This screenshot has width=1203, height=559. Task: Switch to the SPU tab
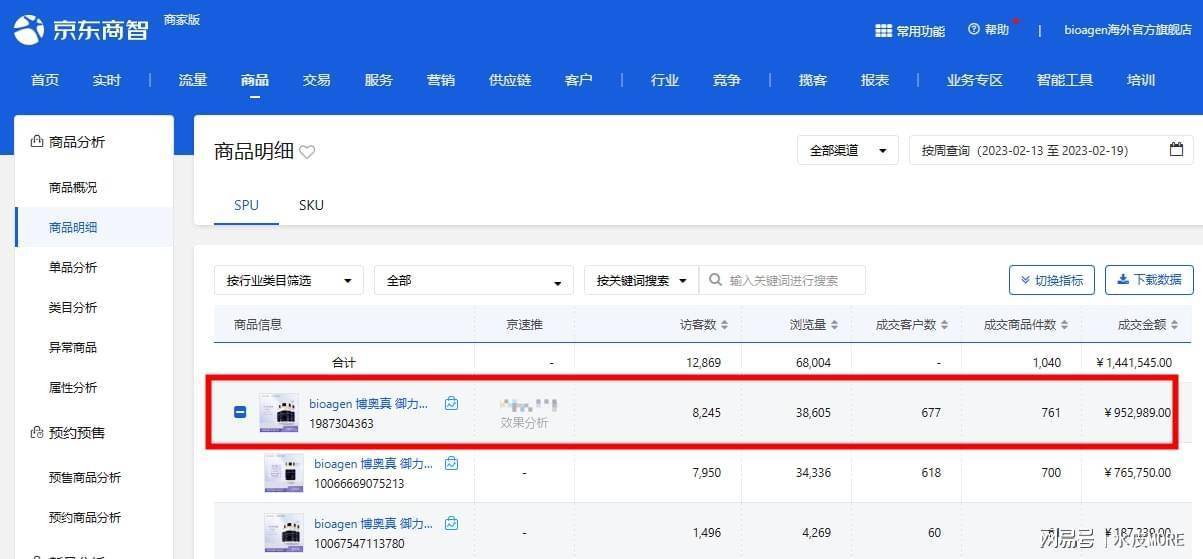(246, 205)
